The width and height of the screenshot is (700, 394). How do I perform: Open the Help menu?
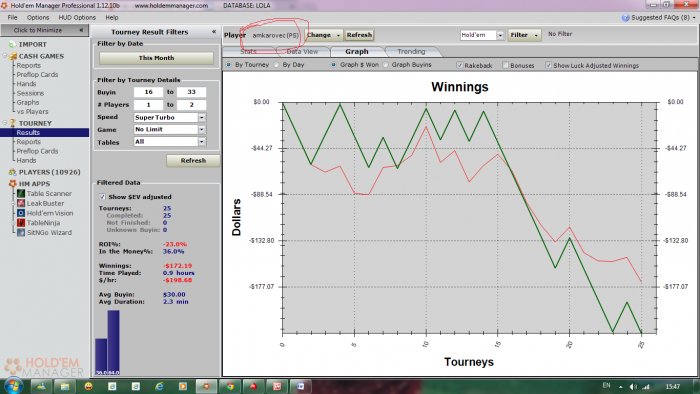tap(112, 17)
